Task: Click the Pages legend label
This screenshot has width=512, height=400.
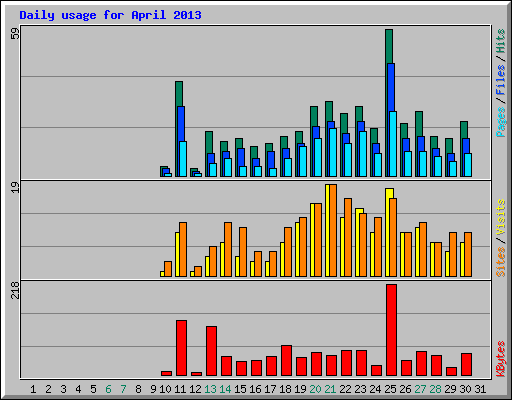Action: pos(500,122)
